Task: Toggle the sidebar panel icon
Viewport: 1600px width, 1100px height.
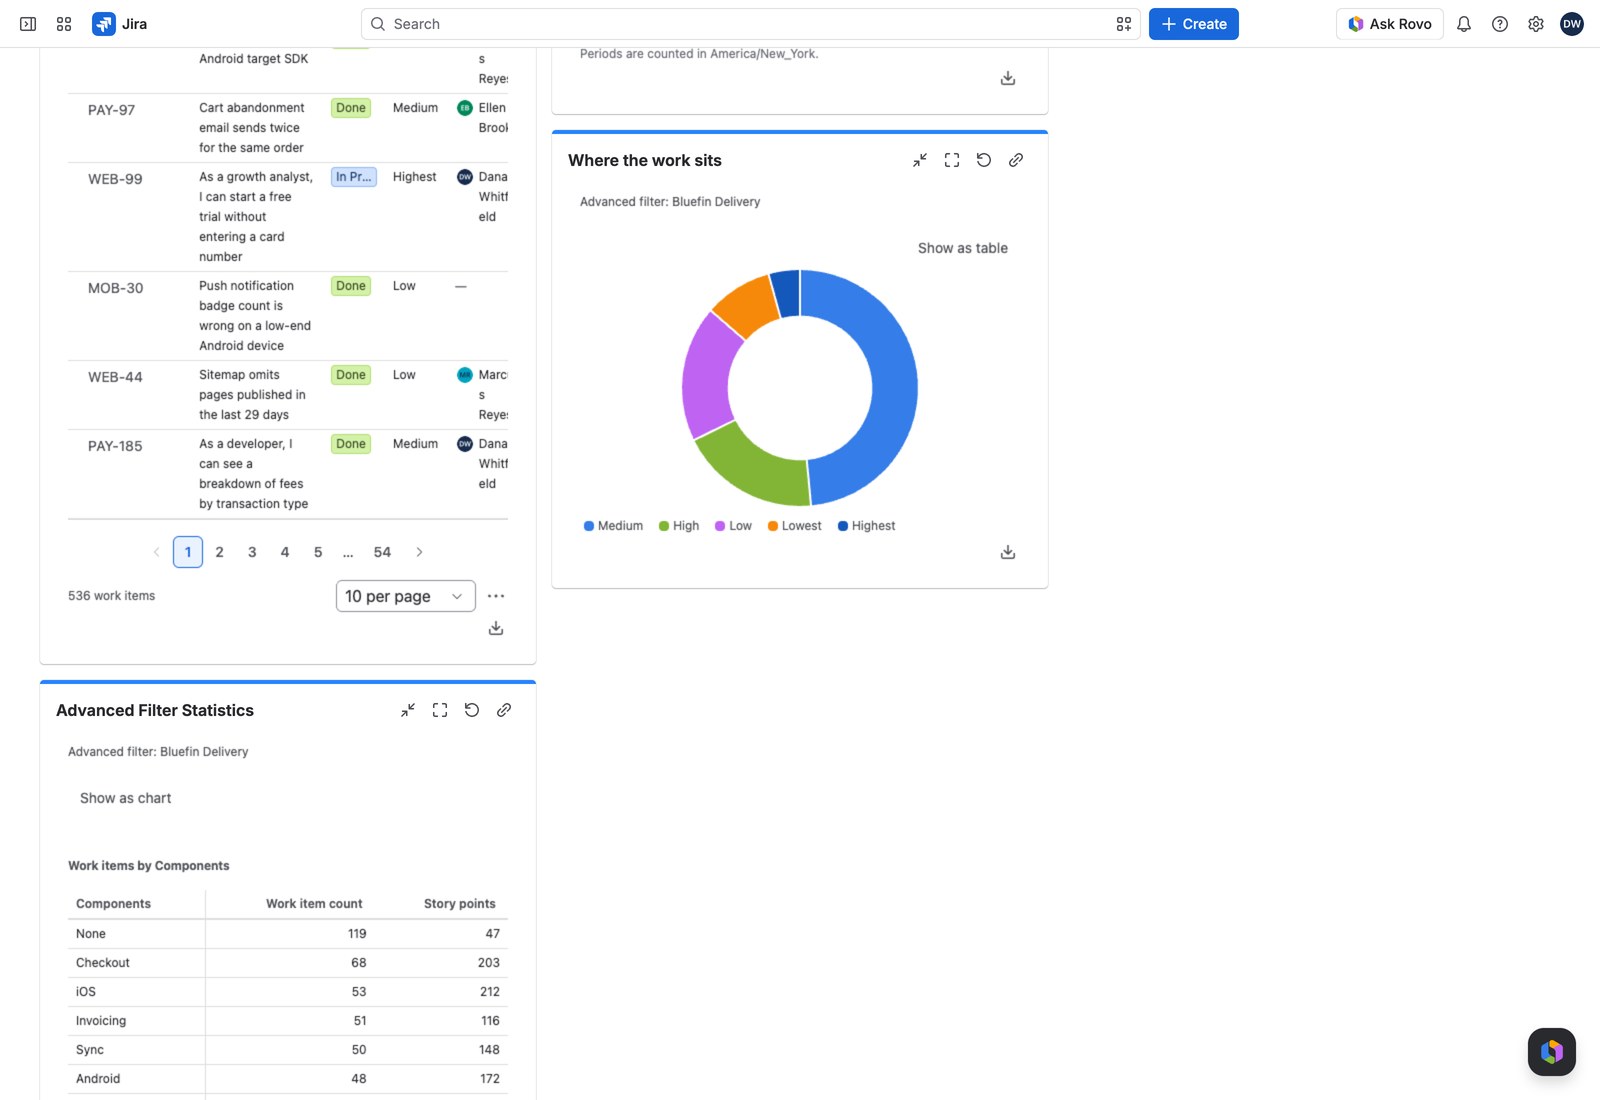Action: [x=28, y=24]
